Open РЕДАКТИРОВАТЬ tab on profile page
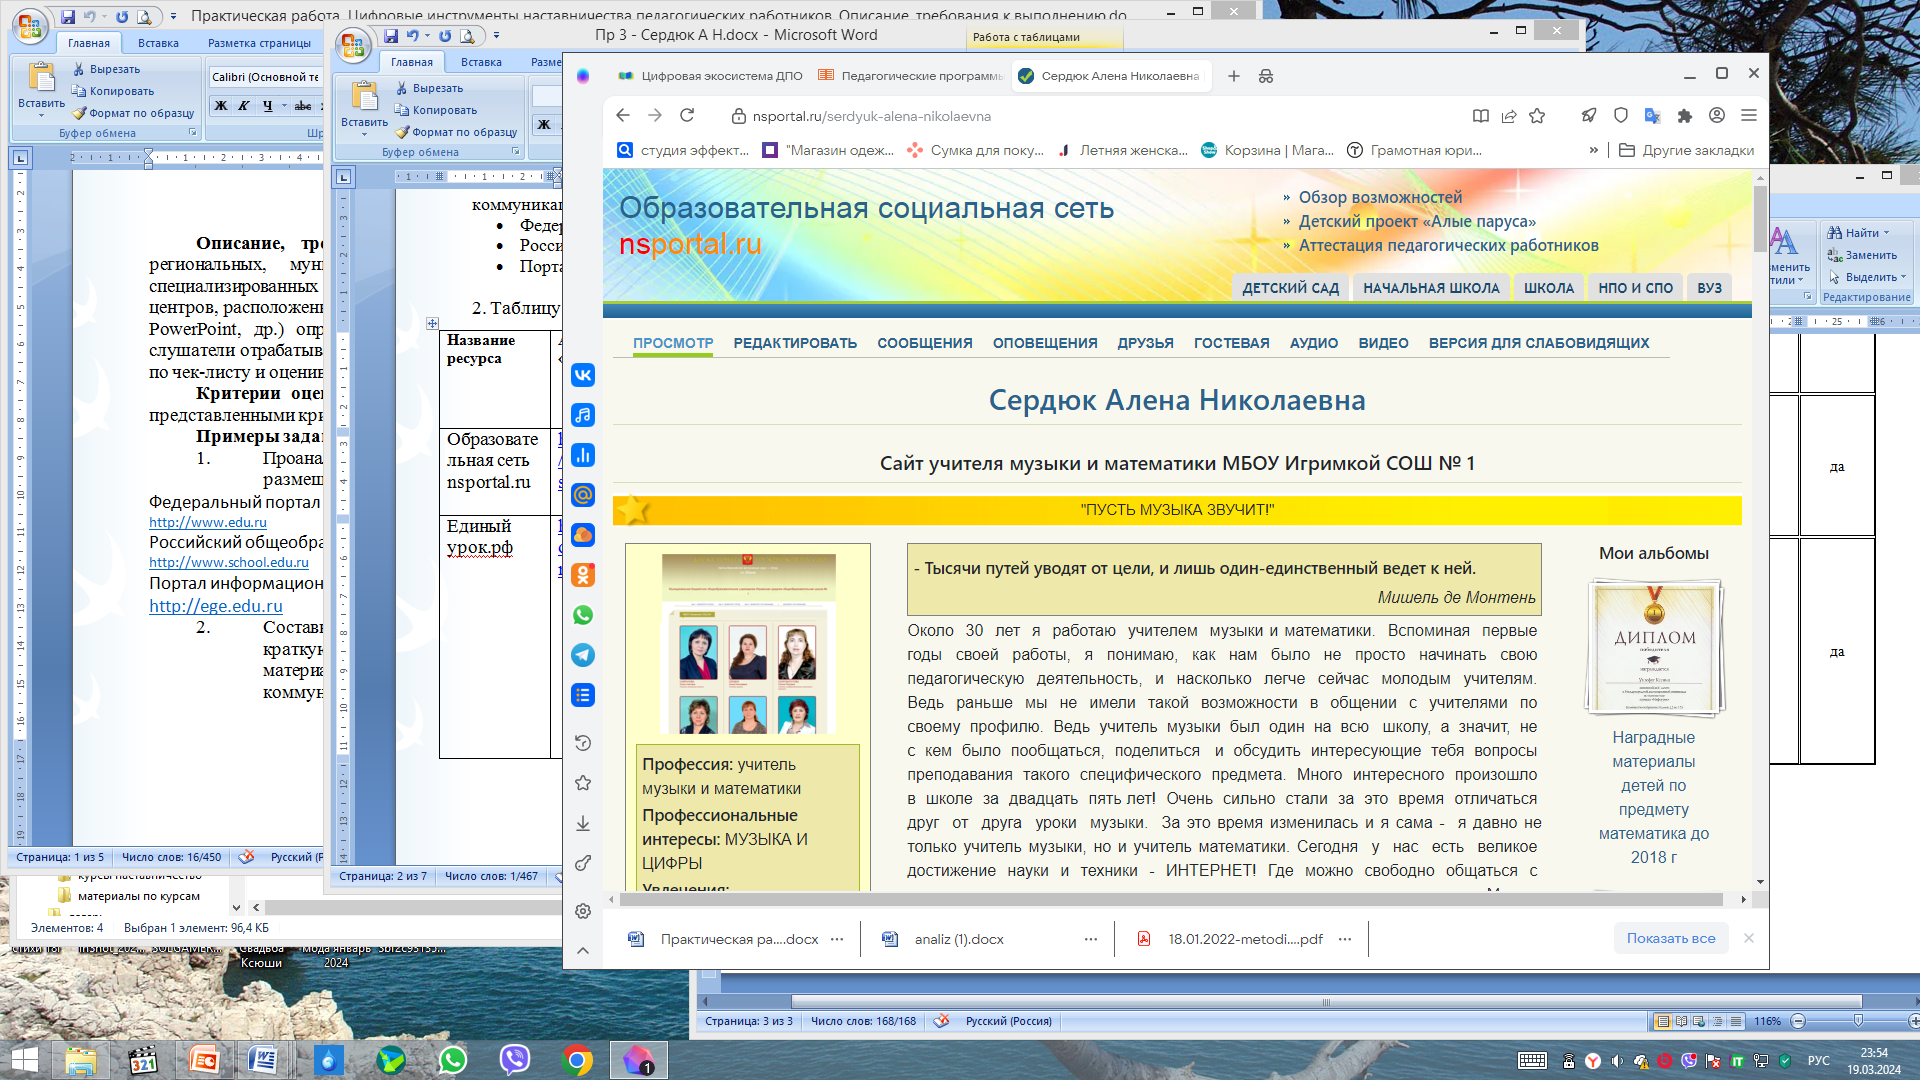1920x1080 pixels. click(x=795, y=343)
